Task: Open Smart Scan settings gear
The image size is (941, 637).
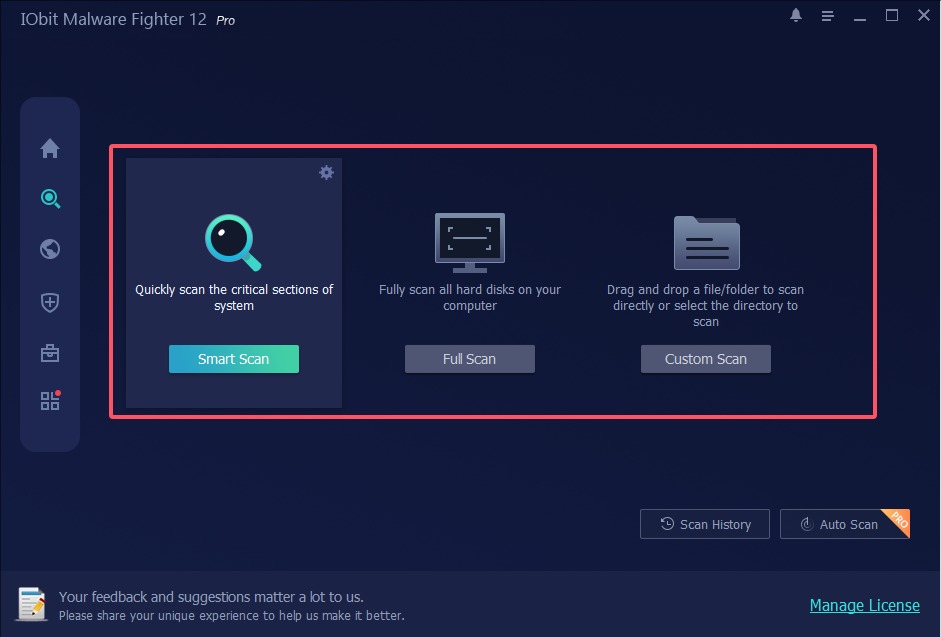Action: tap(326, 173)
